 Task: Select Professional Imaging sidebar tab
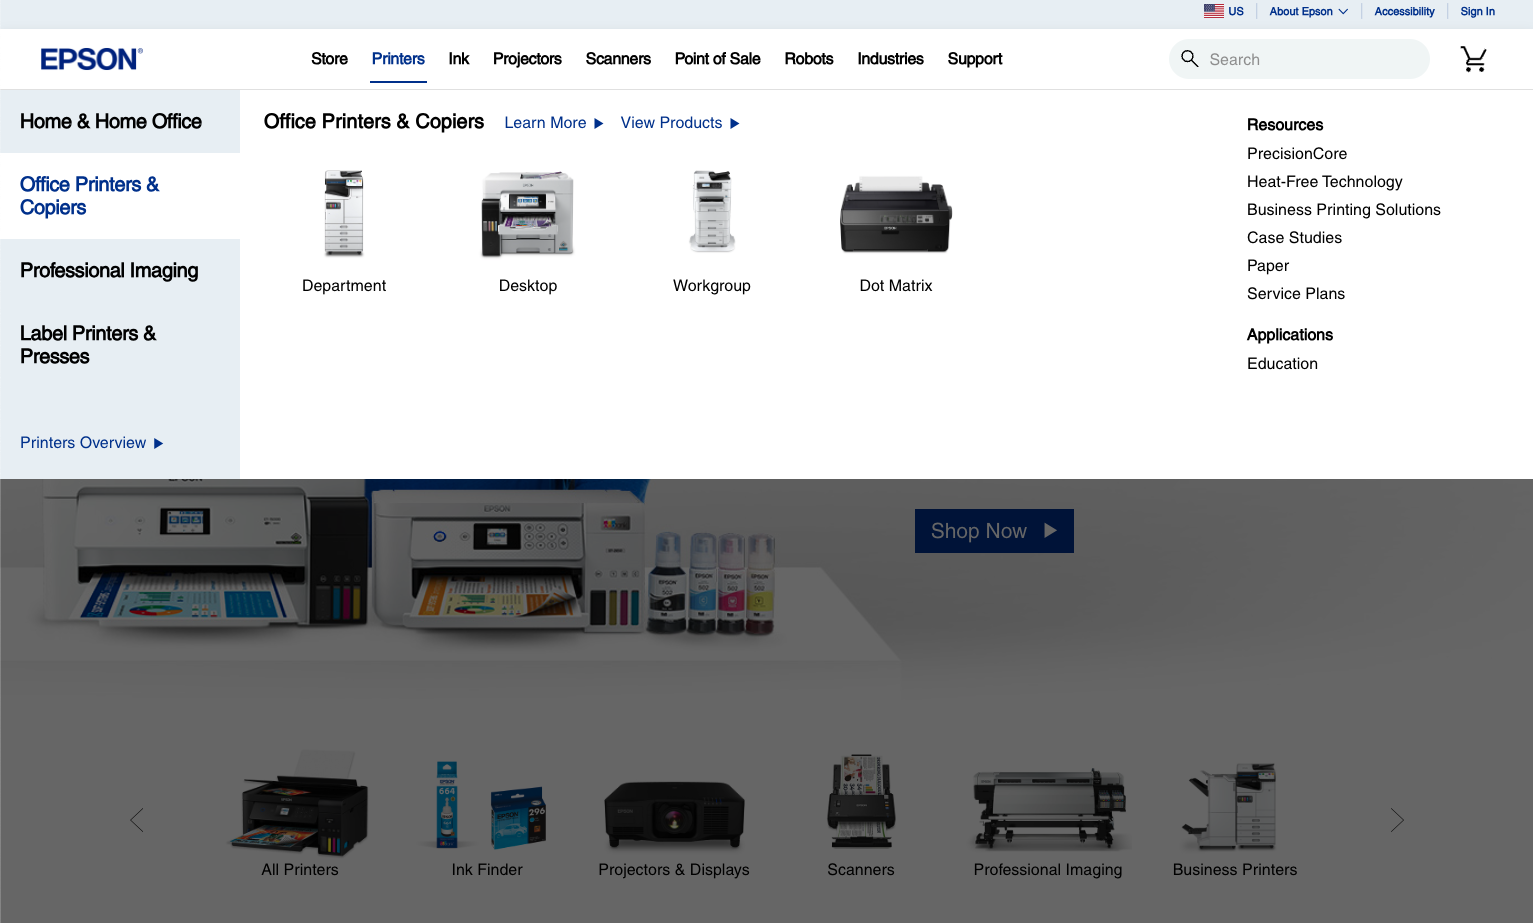coord(120,271)
